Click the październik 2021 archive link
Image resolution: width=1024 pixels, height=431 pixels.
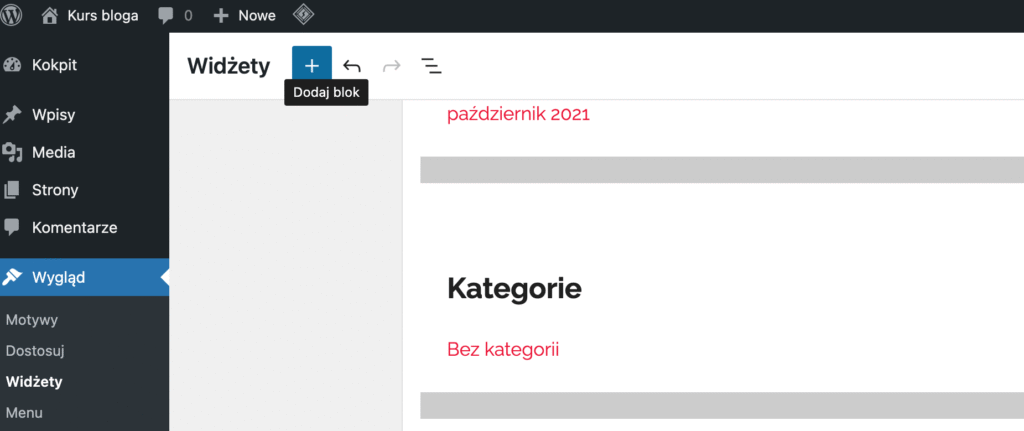tap(518, 114)
